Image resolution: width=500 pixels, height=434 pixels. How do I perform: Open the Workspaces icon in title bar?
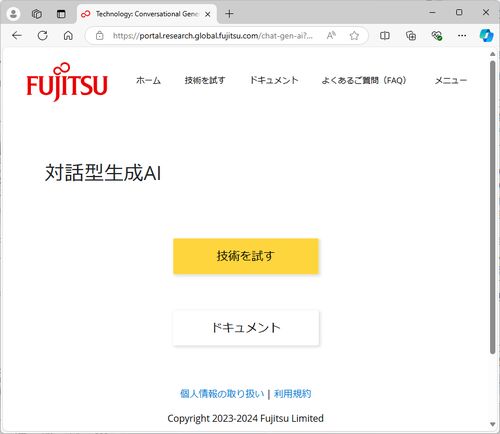tap(37, 14)
